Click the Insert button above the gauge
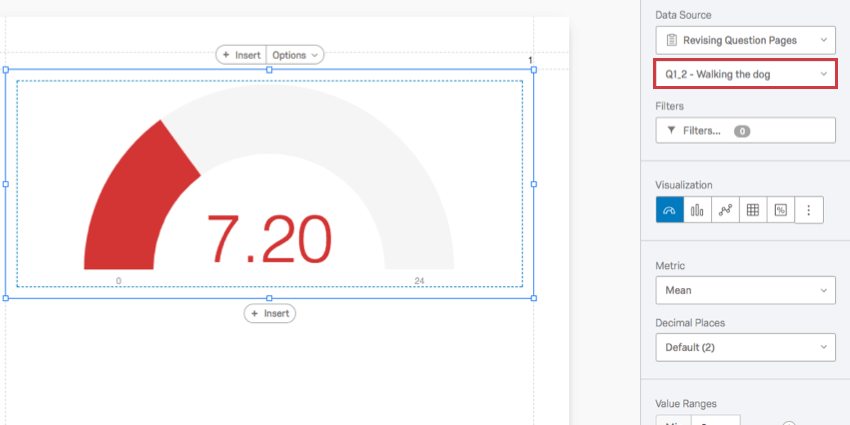 pyautogui.click(x=241, y=55)
